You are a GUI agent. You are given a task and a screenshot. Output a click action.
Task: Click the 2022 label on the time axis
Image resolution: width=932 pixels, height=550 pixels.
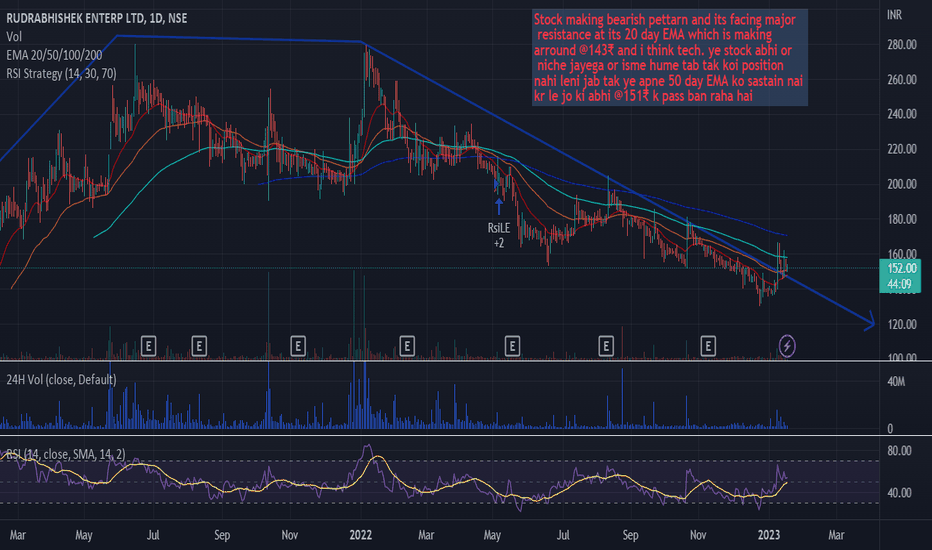(x=361, y=535)
